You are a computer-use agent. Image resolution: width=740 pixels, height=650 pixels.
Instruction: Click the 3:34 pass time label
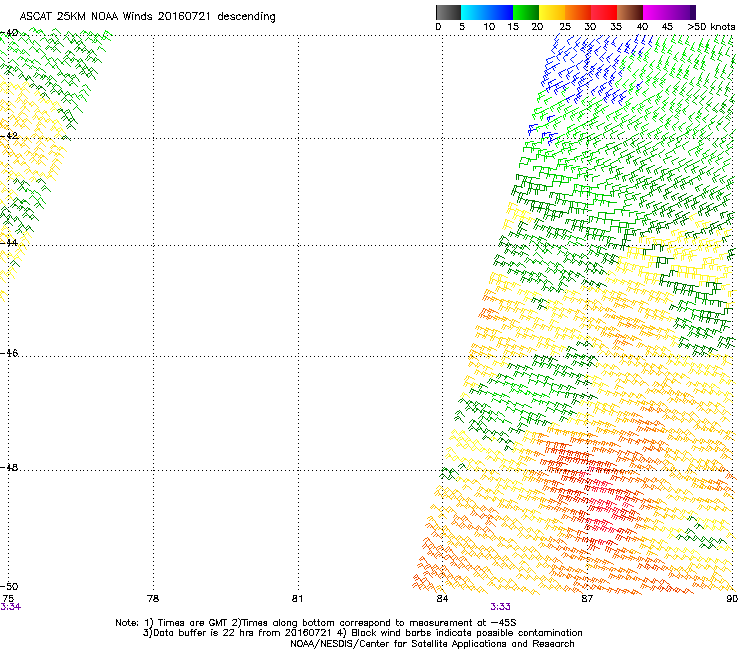click(x=10, y=607)
